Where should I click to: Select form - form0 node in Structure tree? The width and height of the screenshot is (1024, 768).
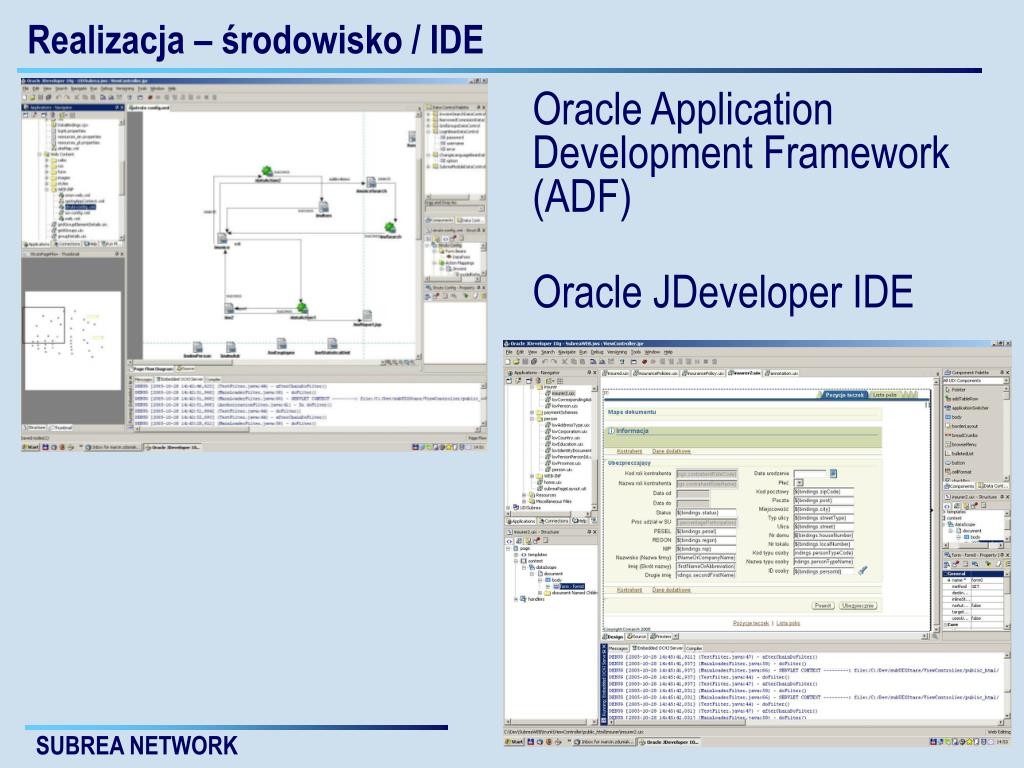(571, 586)
